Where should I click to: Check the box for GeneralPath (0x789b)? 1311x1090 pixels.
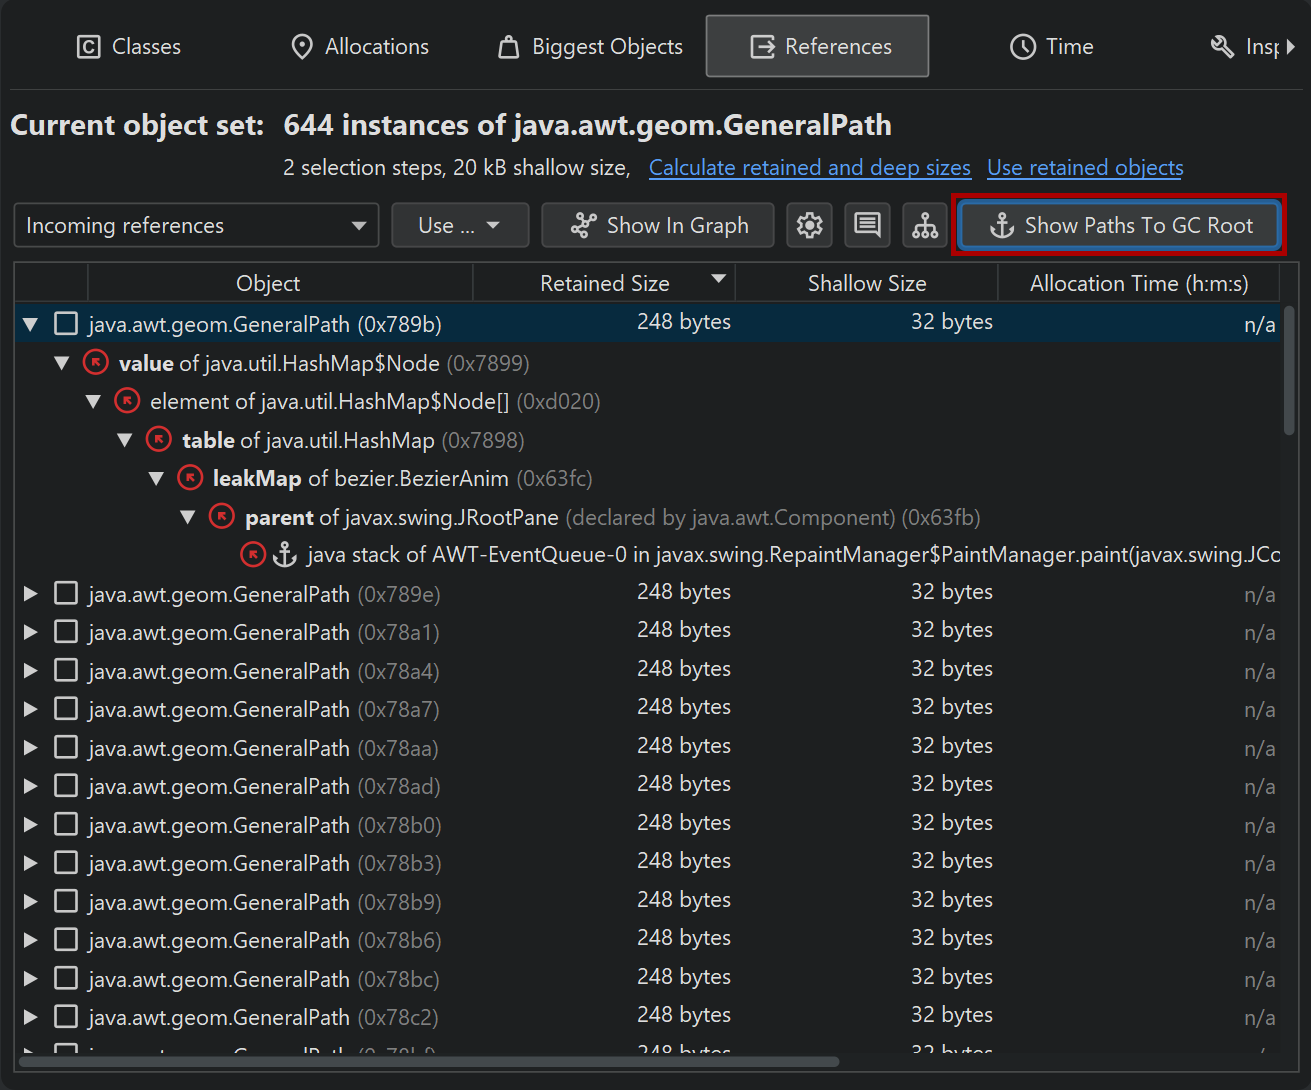pos(66,324)
